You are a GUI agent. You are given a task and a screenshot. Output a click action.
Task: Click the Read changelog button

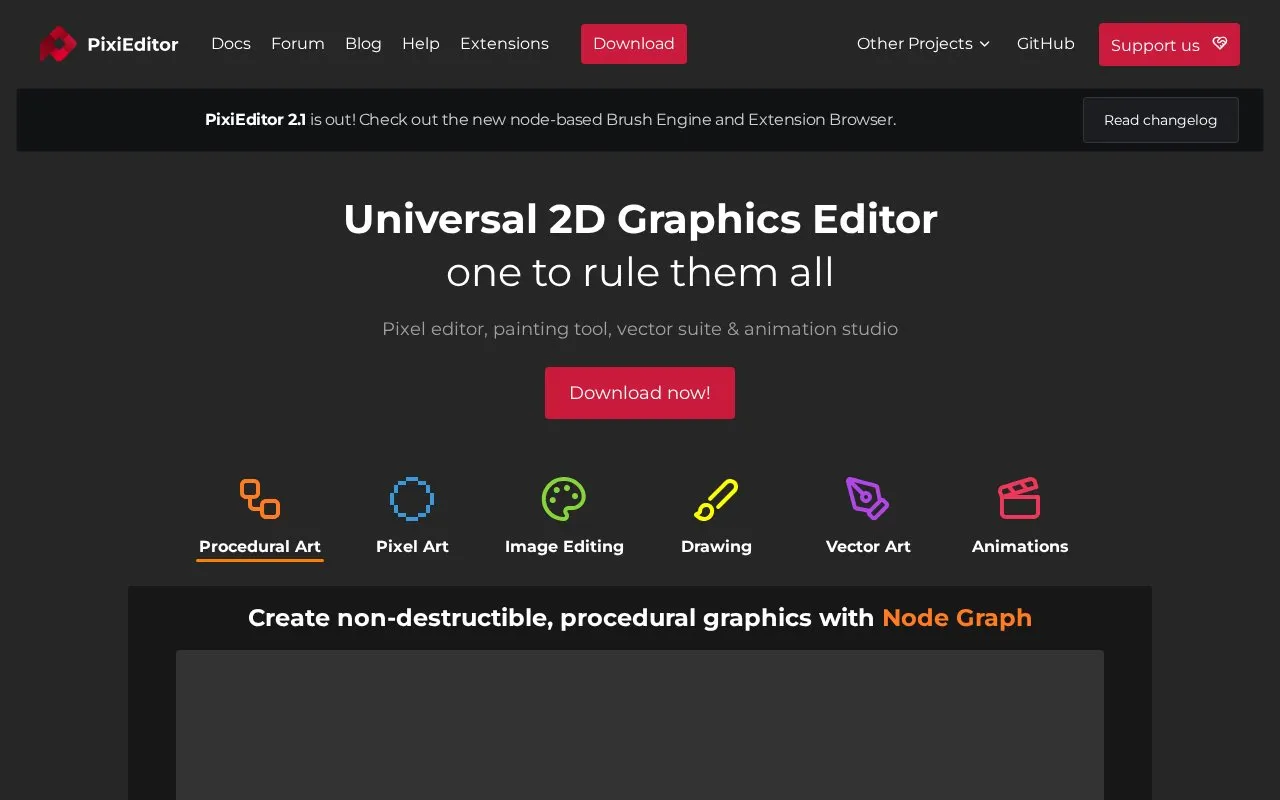pos(1160,120)
